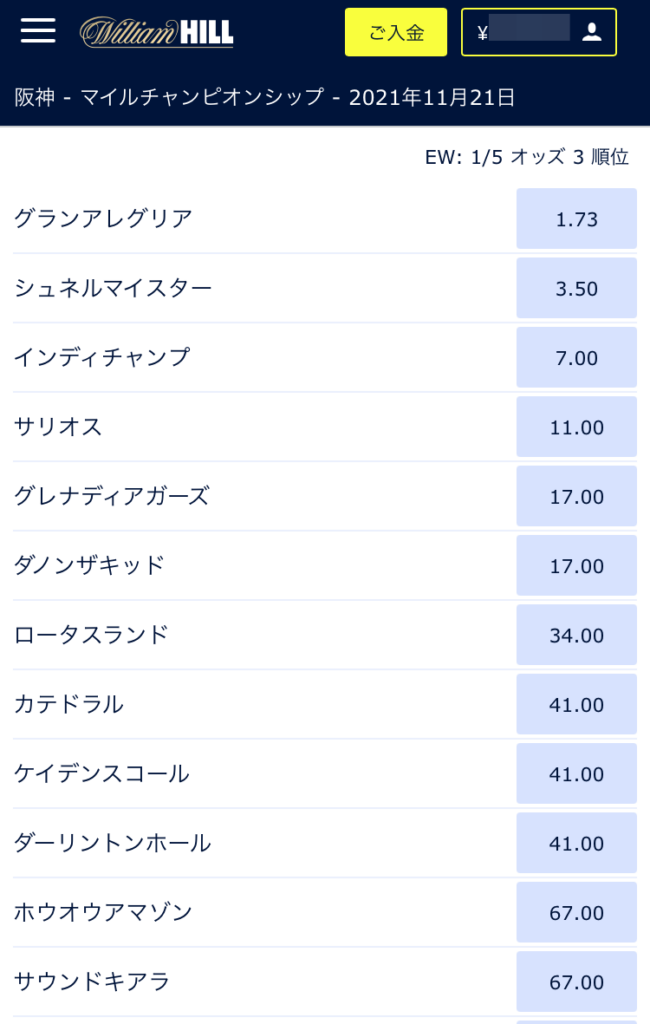
Task: Open the account profile icon
Action: [592, 32]
